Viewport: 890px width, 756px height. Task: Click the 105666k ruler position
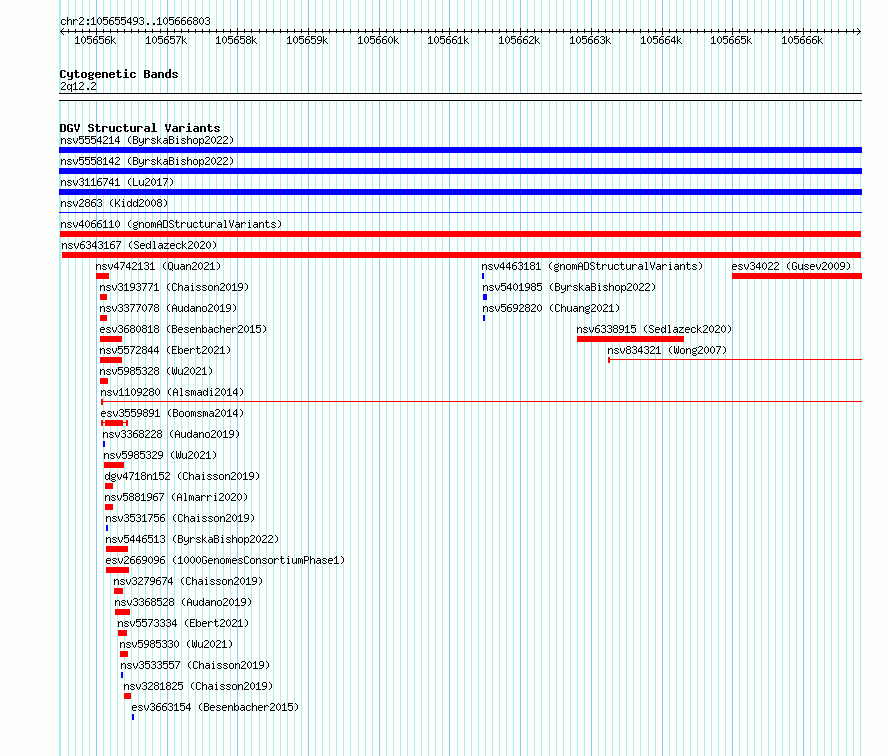(802, 40)
